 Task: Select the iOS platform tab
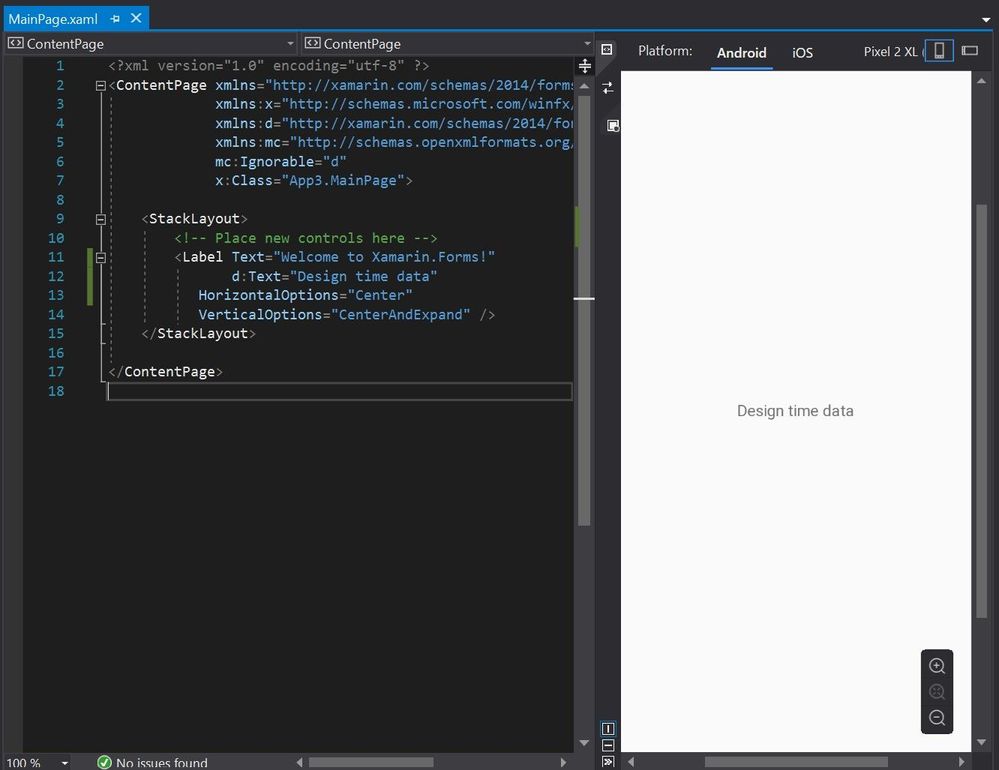tap(802, 53)
